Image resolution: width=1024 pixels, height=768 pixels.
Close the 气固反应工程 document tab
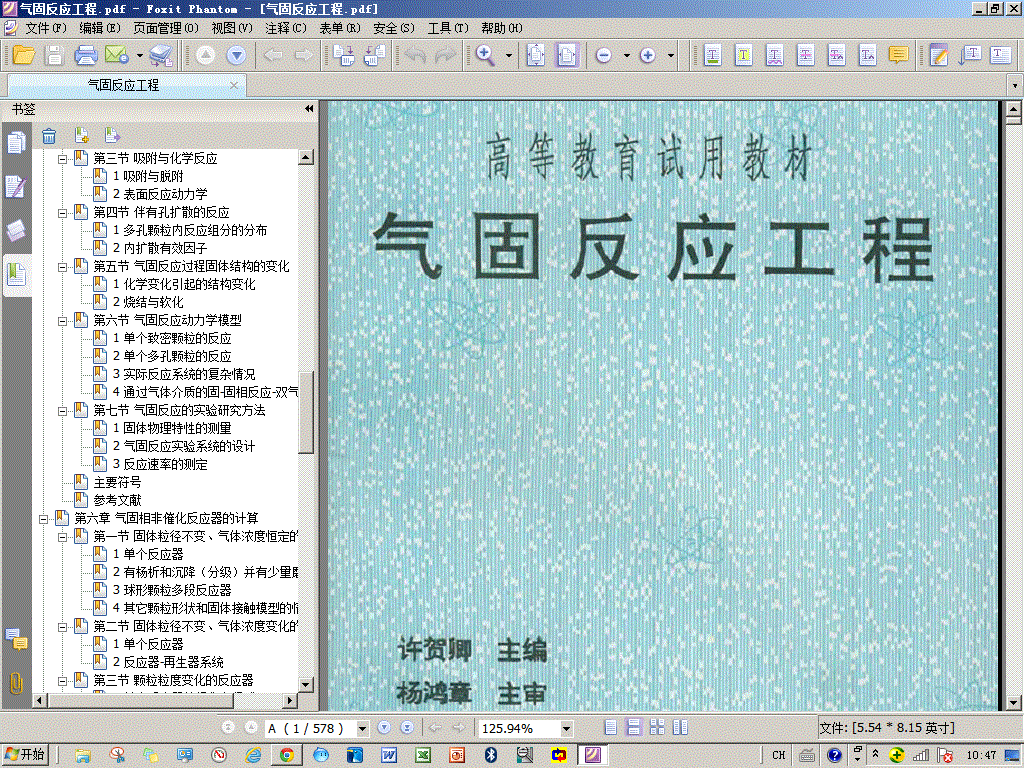tap(234, 85)
